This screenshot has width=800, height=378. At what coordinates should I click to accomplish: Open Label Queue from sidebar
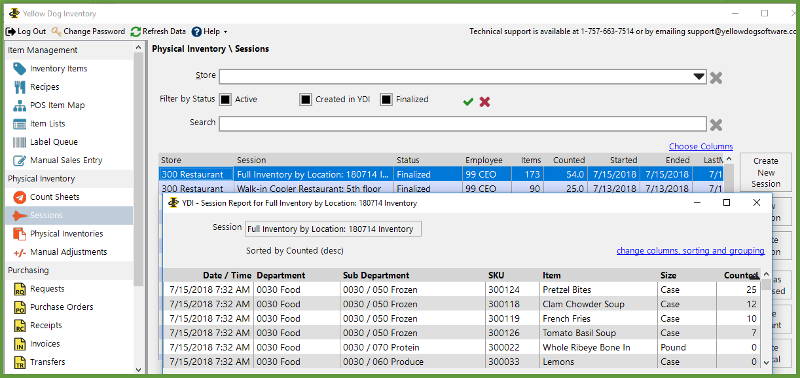pos(54,142)
